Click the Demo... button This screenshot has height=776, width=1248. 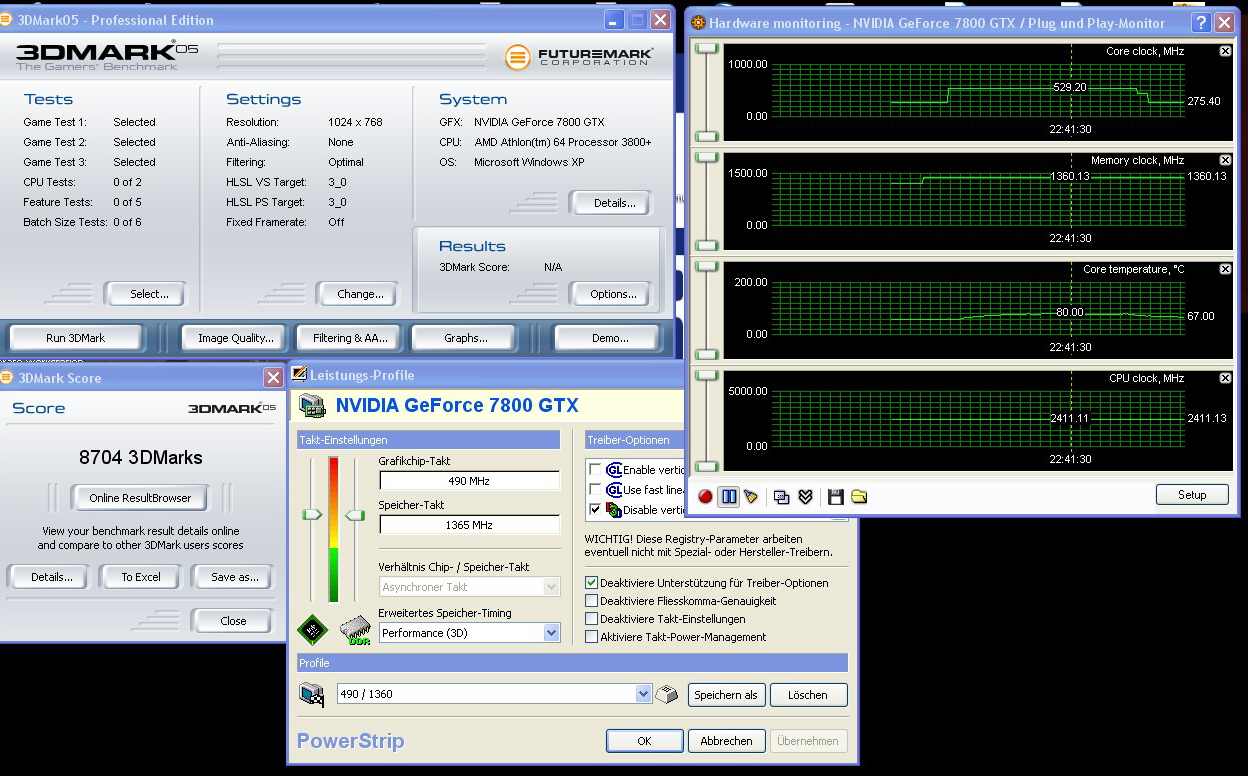pos(610,338)
